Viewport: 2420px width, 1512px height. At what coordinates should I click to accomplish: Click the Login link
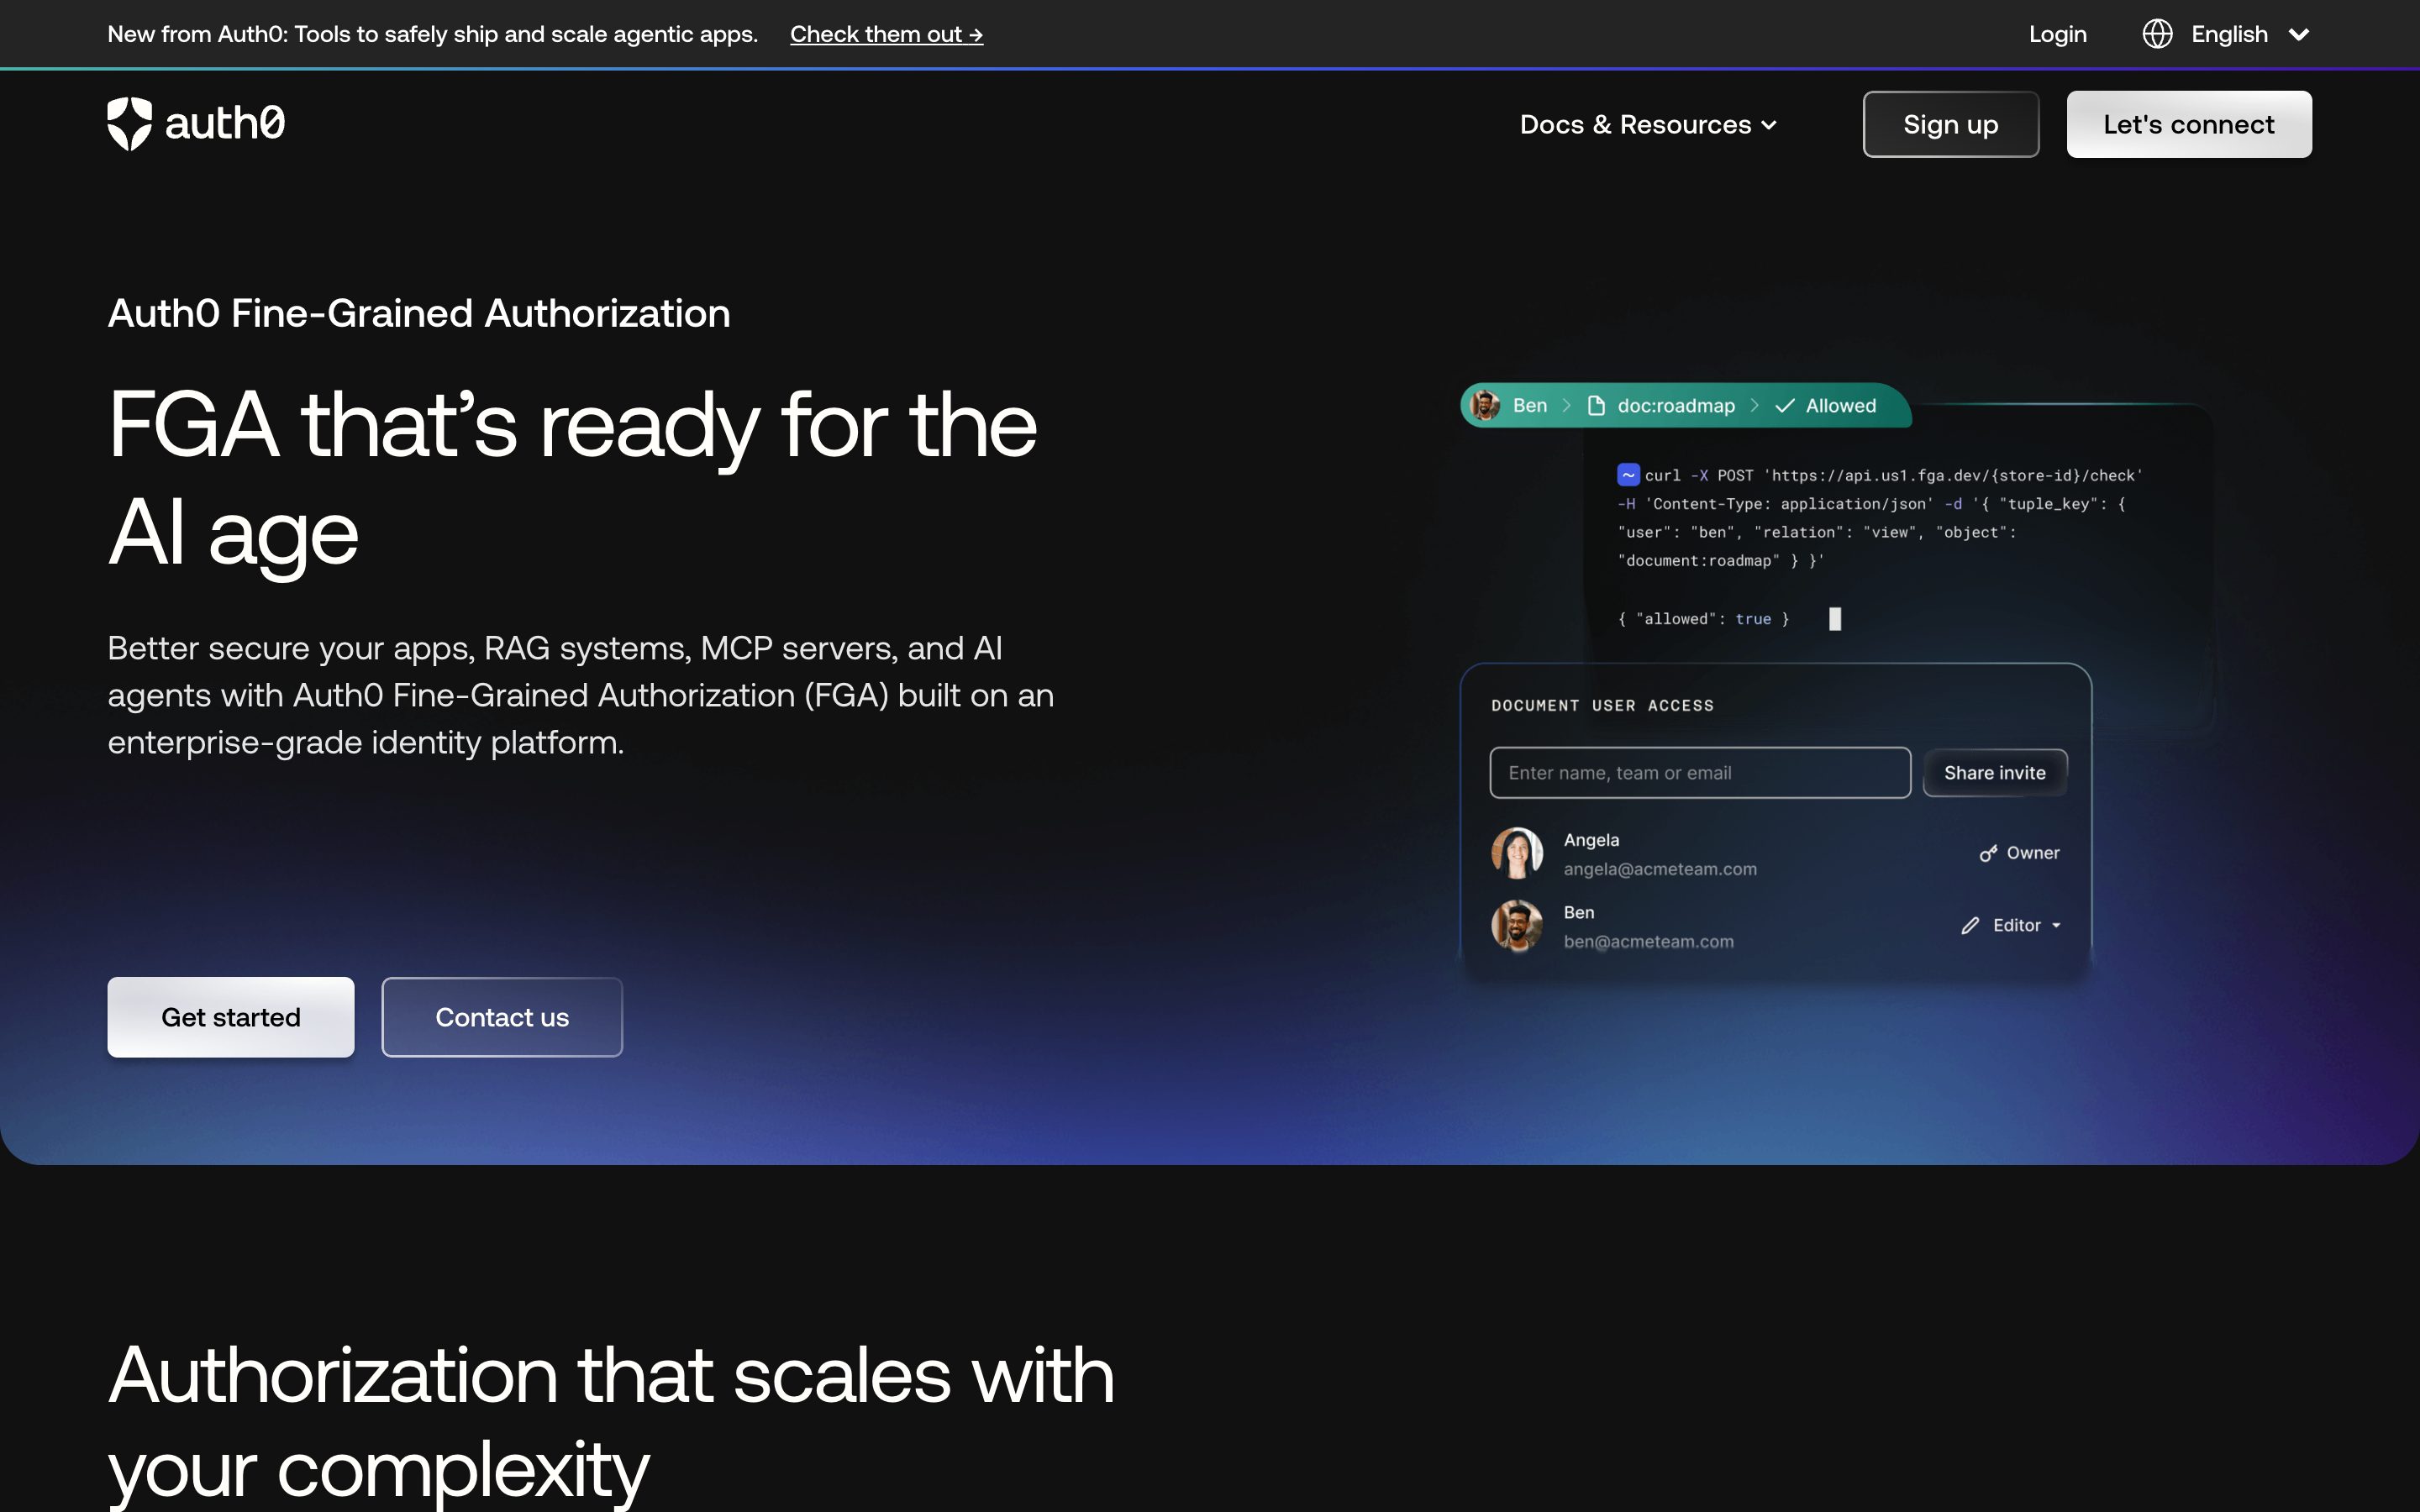pos(2057,34)
